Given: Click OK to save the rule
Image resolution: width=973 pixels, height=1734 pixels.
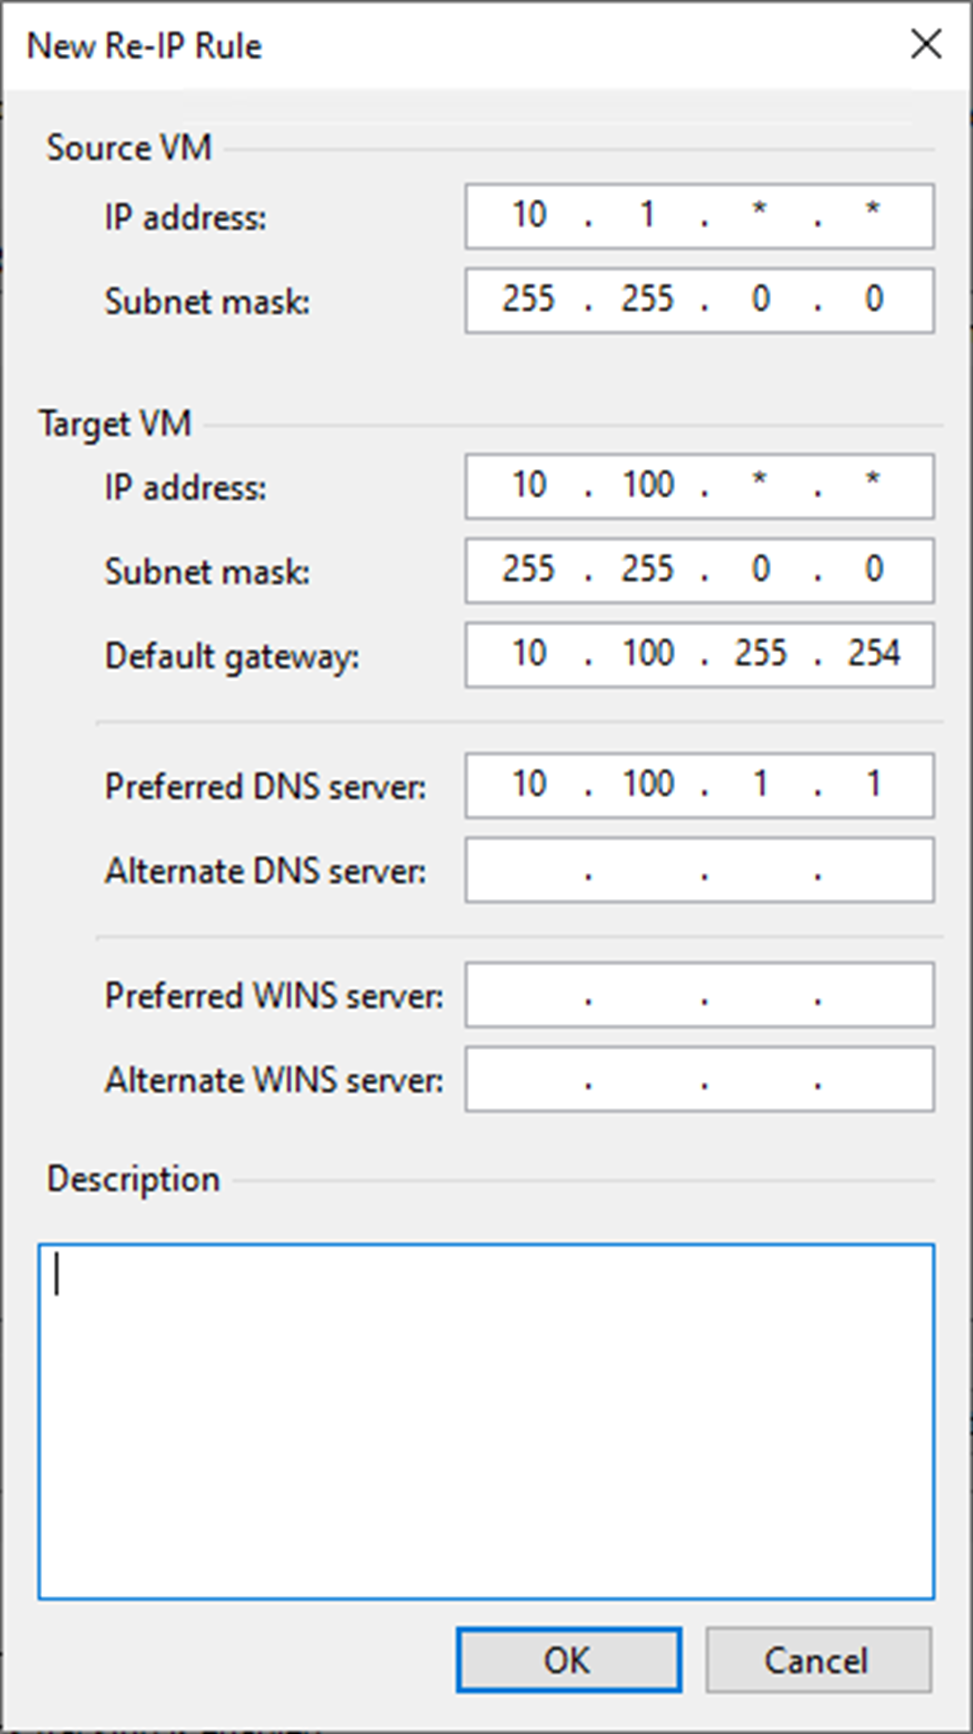Looking at the screenshot, I should [568, 1660].
